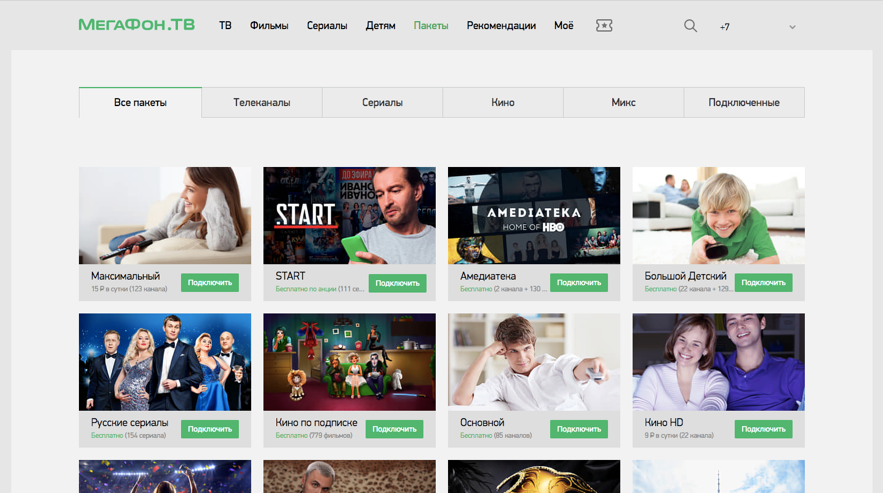The width and height of the screenshot is (883, 493).
Task: Click the Кино HD package title
Action: coord(664,423)
